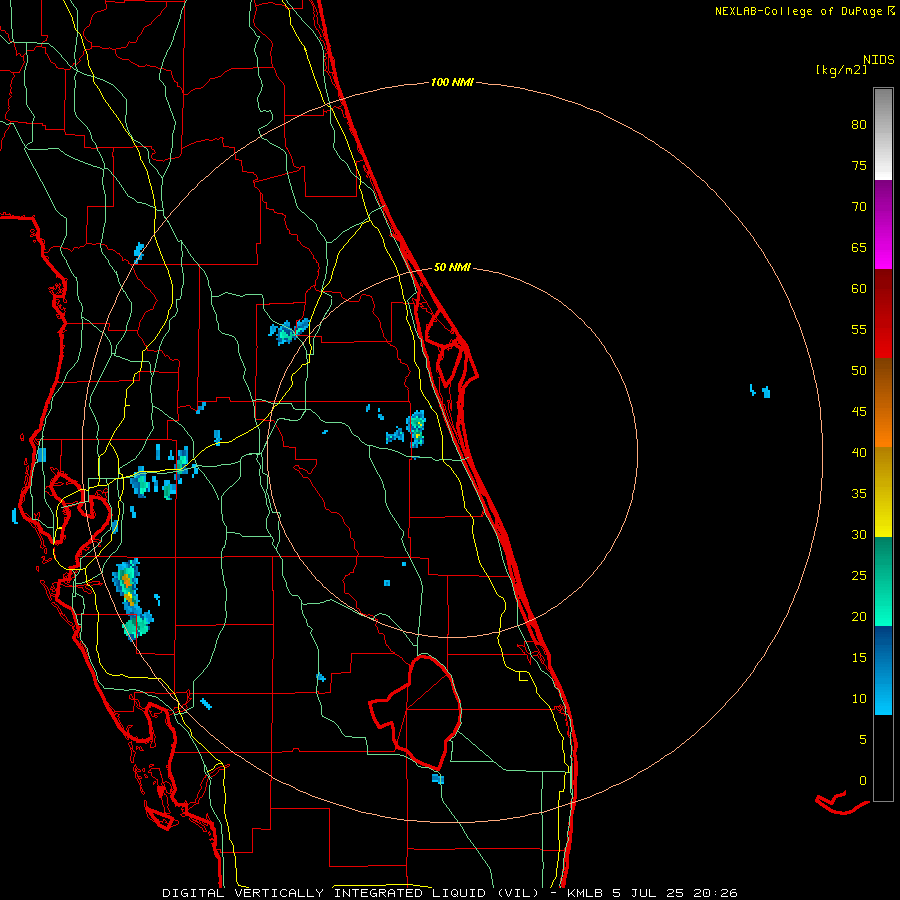This screenshot has width=900, height=900.
Task: Pick the magenta band on the color bar
Action: [x=883, y=225]
